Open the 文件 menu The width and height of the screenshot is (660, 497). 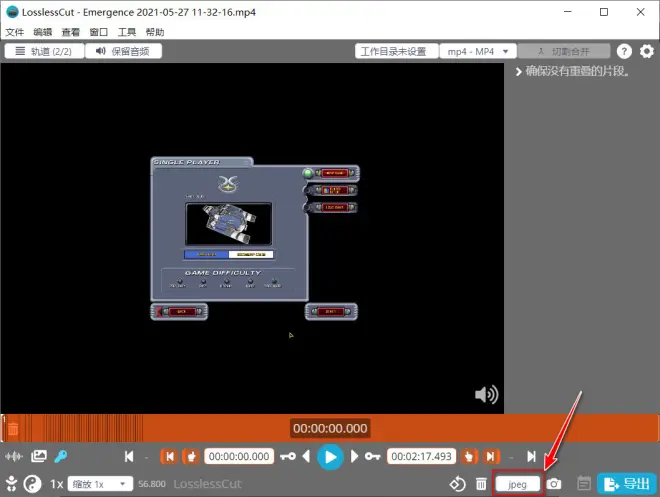(x=15, y=32)
